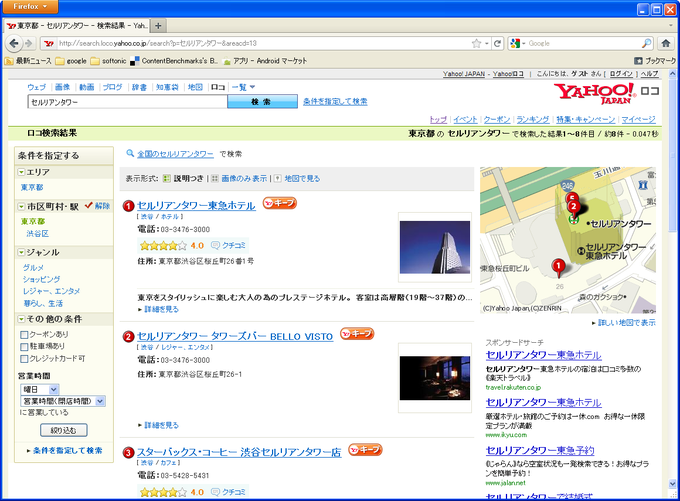Image resolution: width=680 pixels, height=501 pixels.
Task: Open address bar history dropdown arrow
Action: tap(487, 43)
